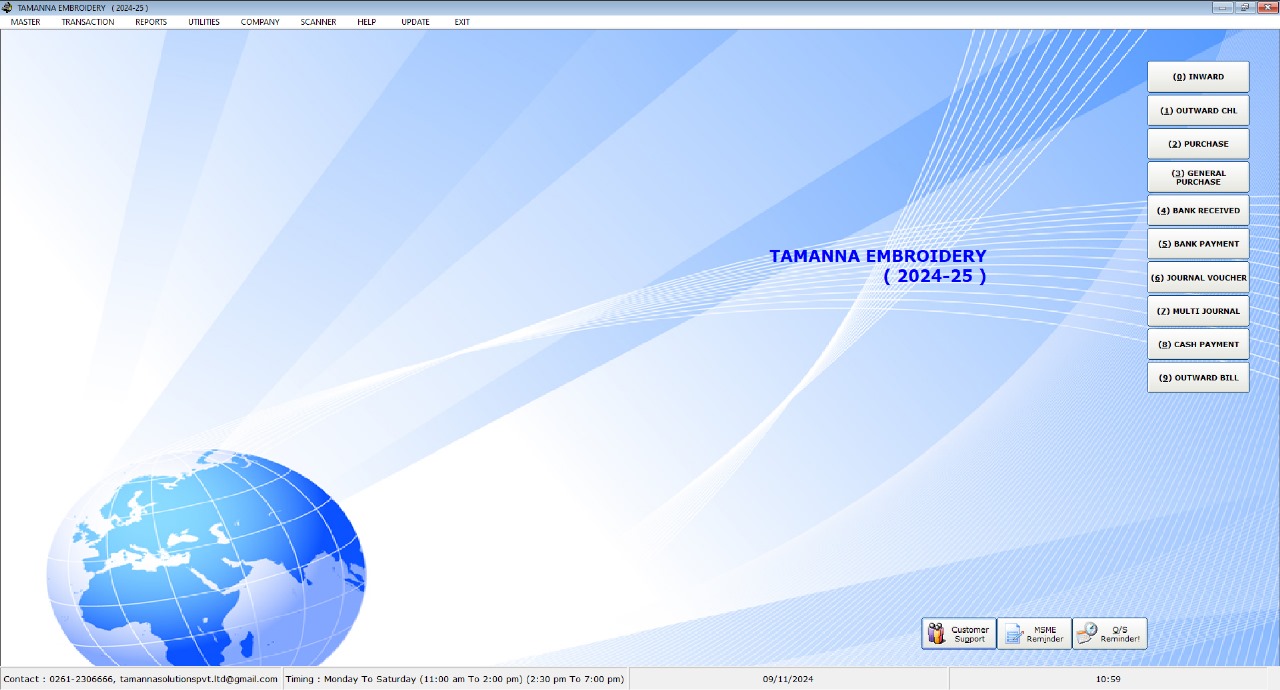Screen dimensions: 1280x690
Task: Click the (2) PURCHASE button
Action: tap(1198, 144)
